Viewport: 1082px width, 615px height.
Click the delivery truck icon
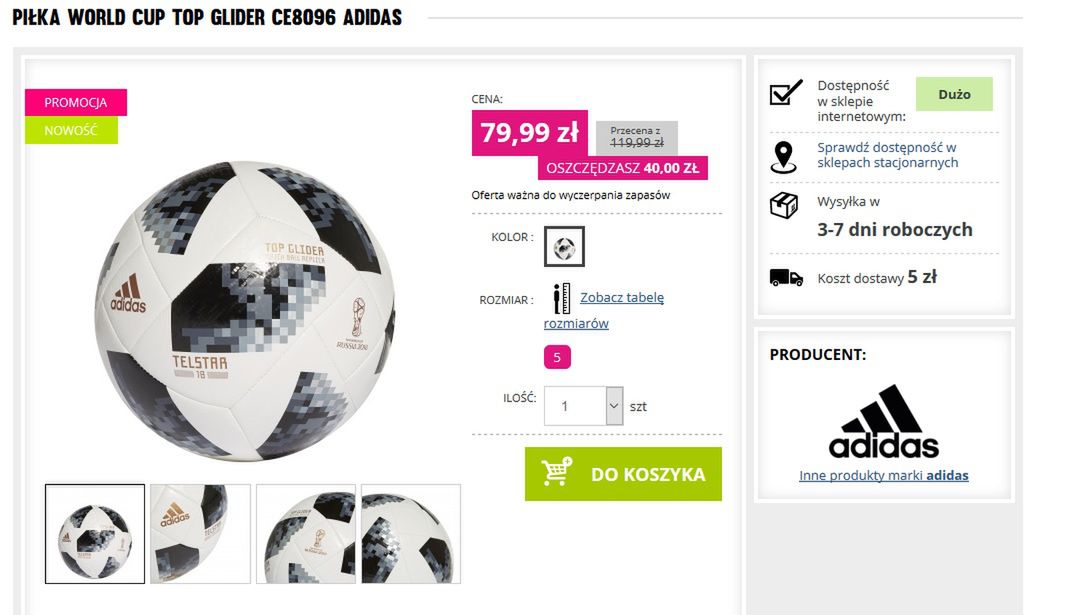pos(786,277)
